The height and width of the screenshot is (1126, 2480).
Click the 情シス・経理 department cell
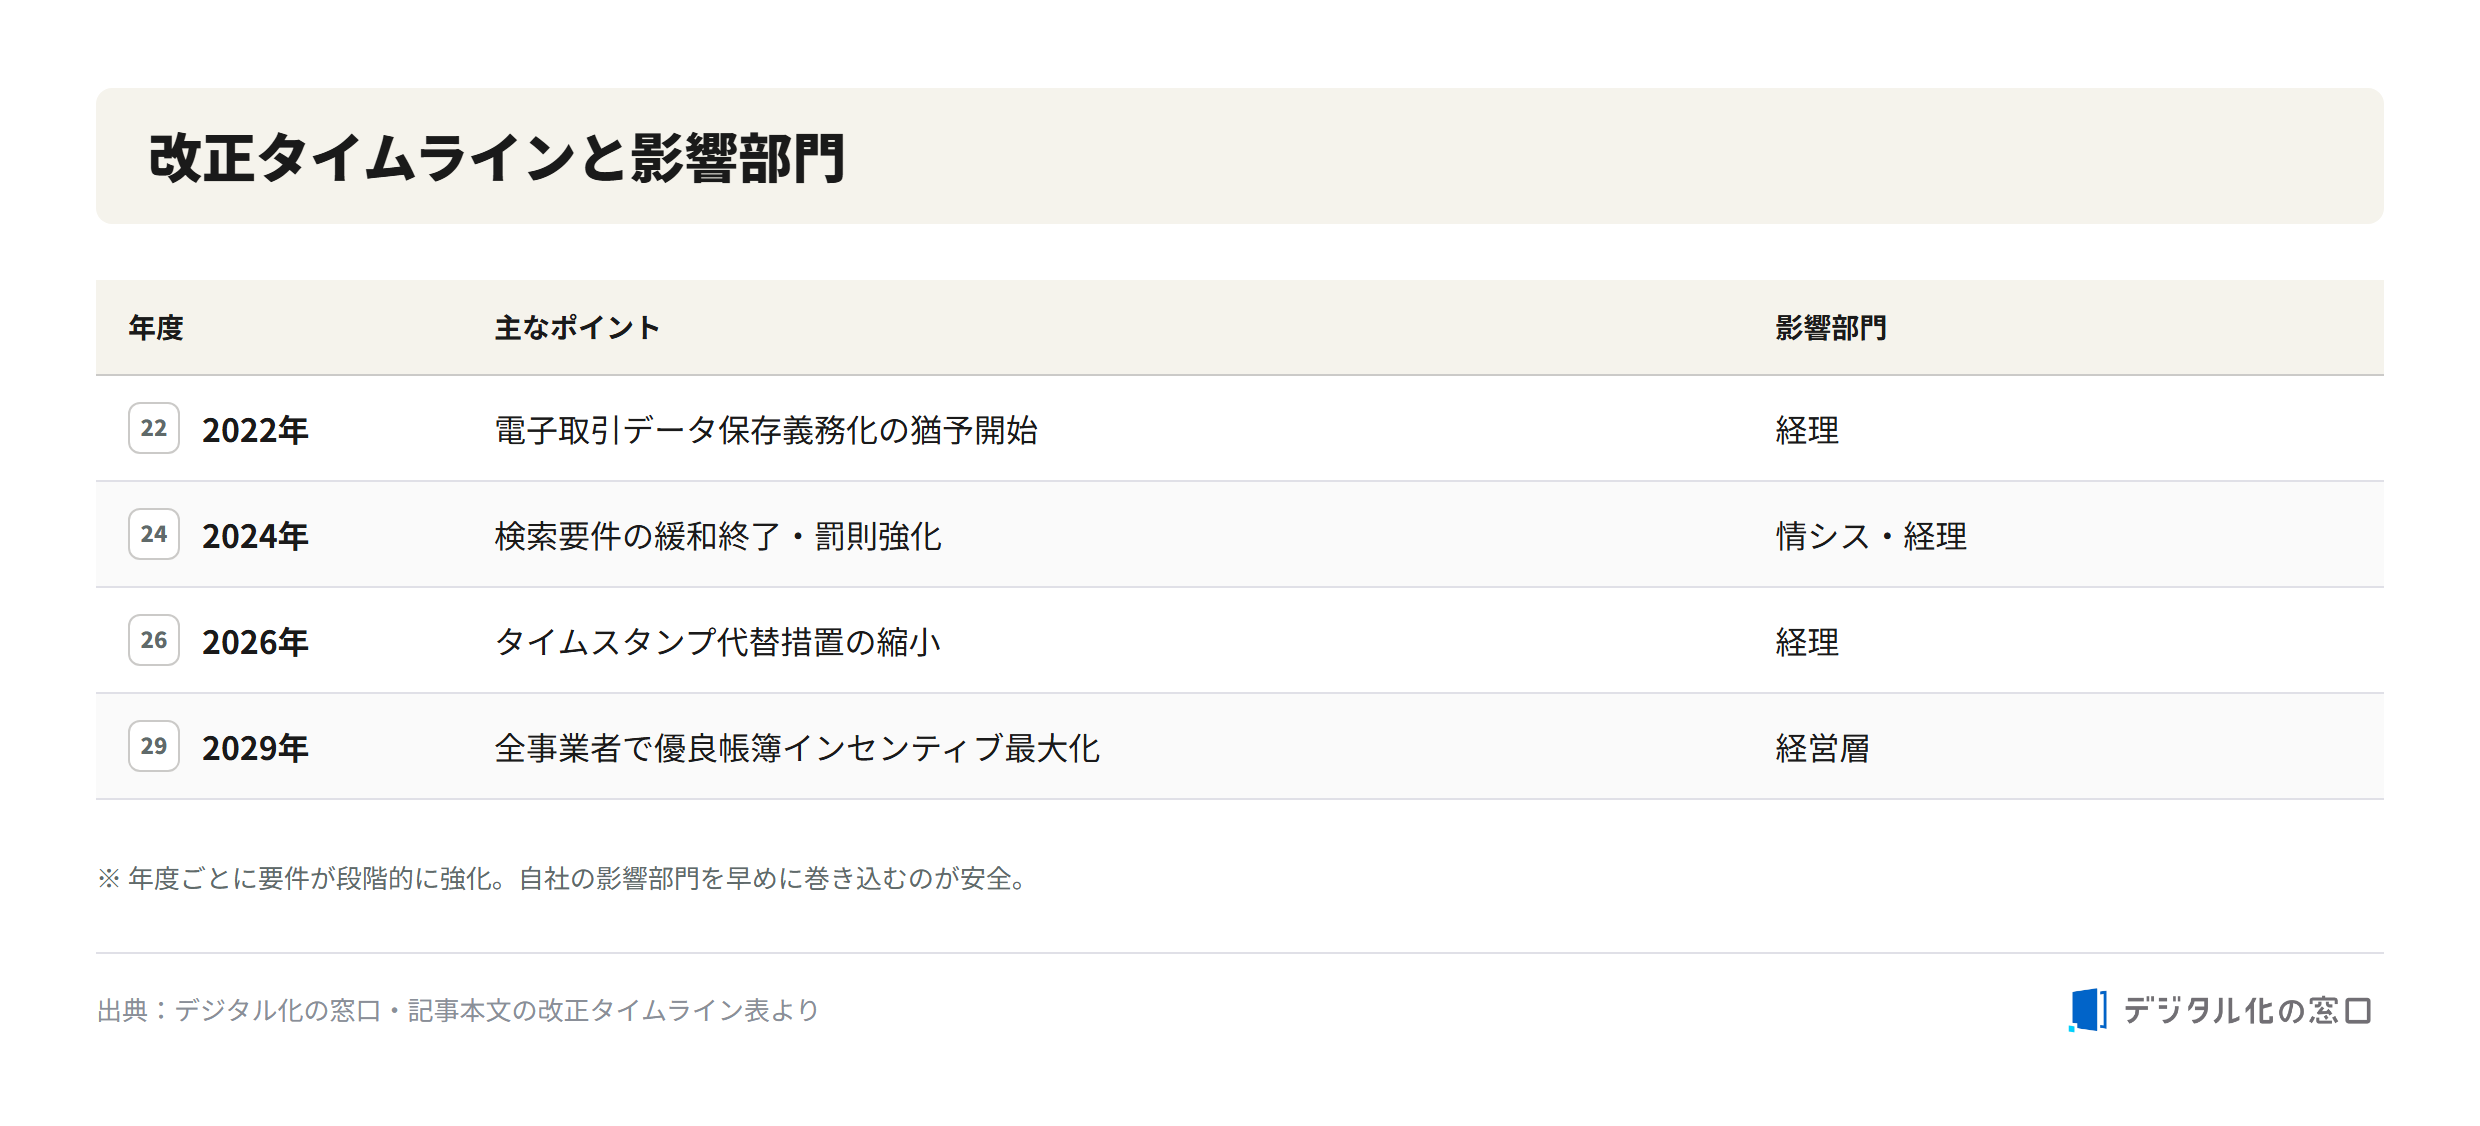(1871, 536)
